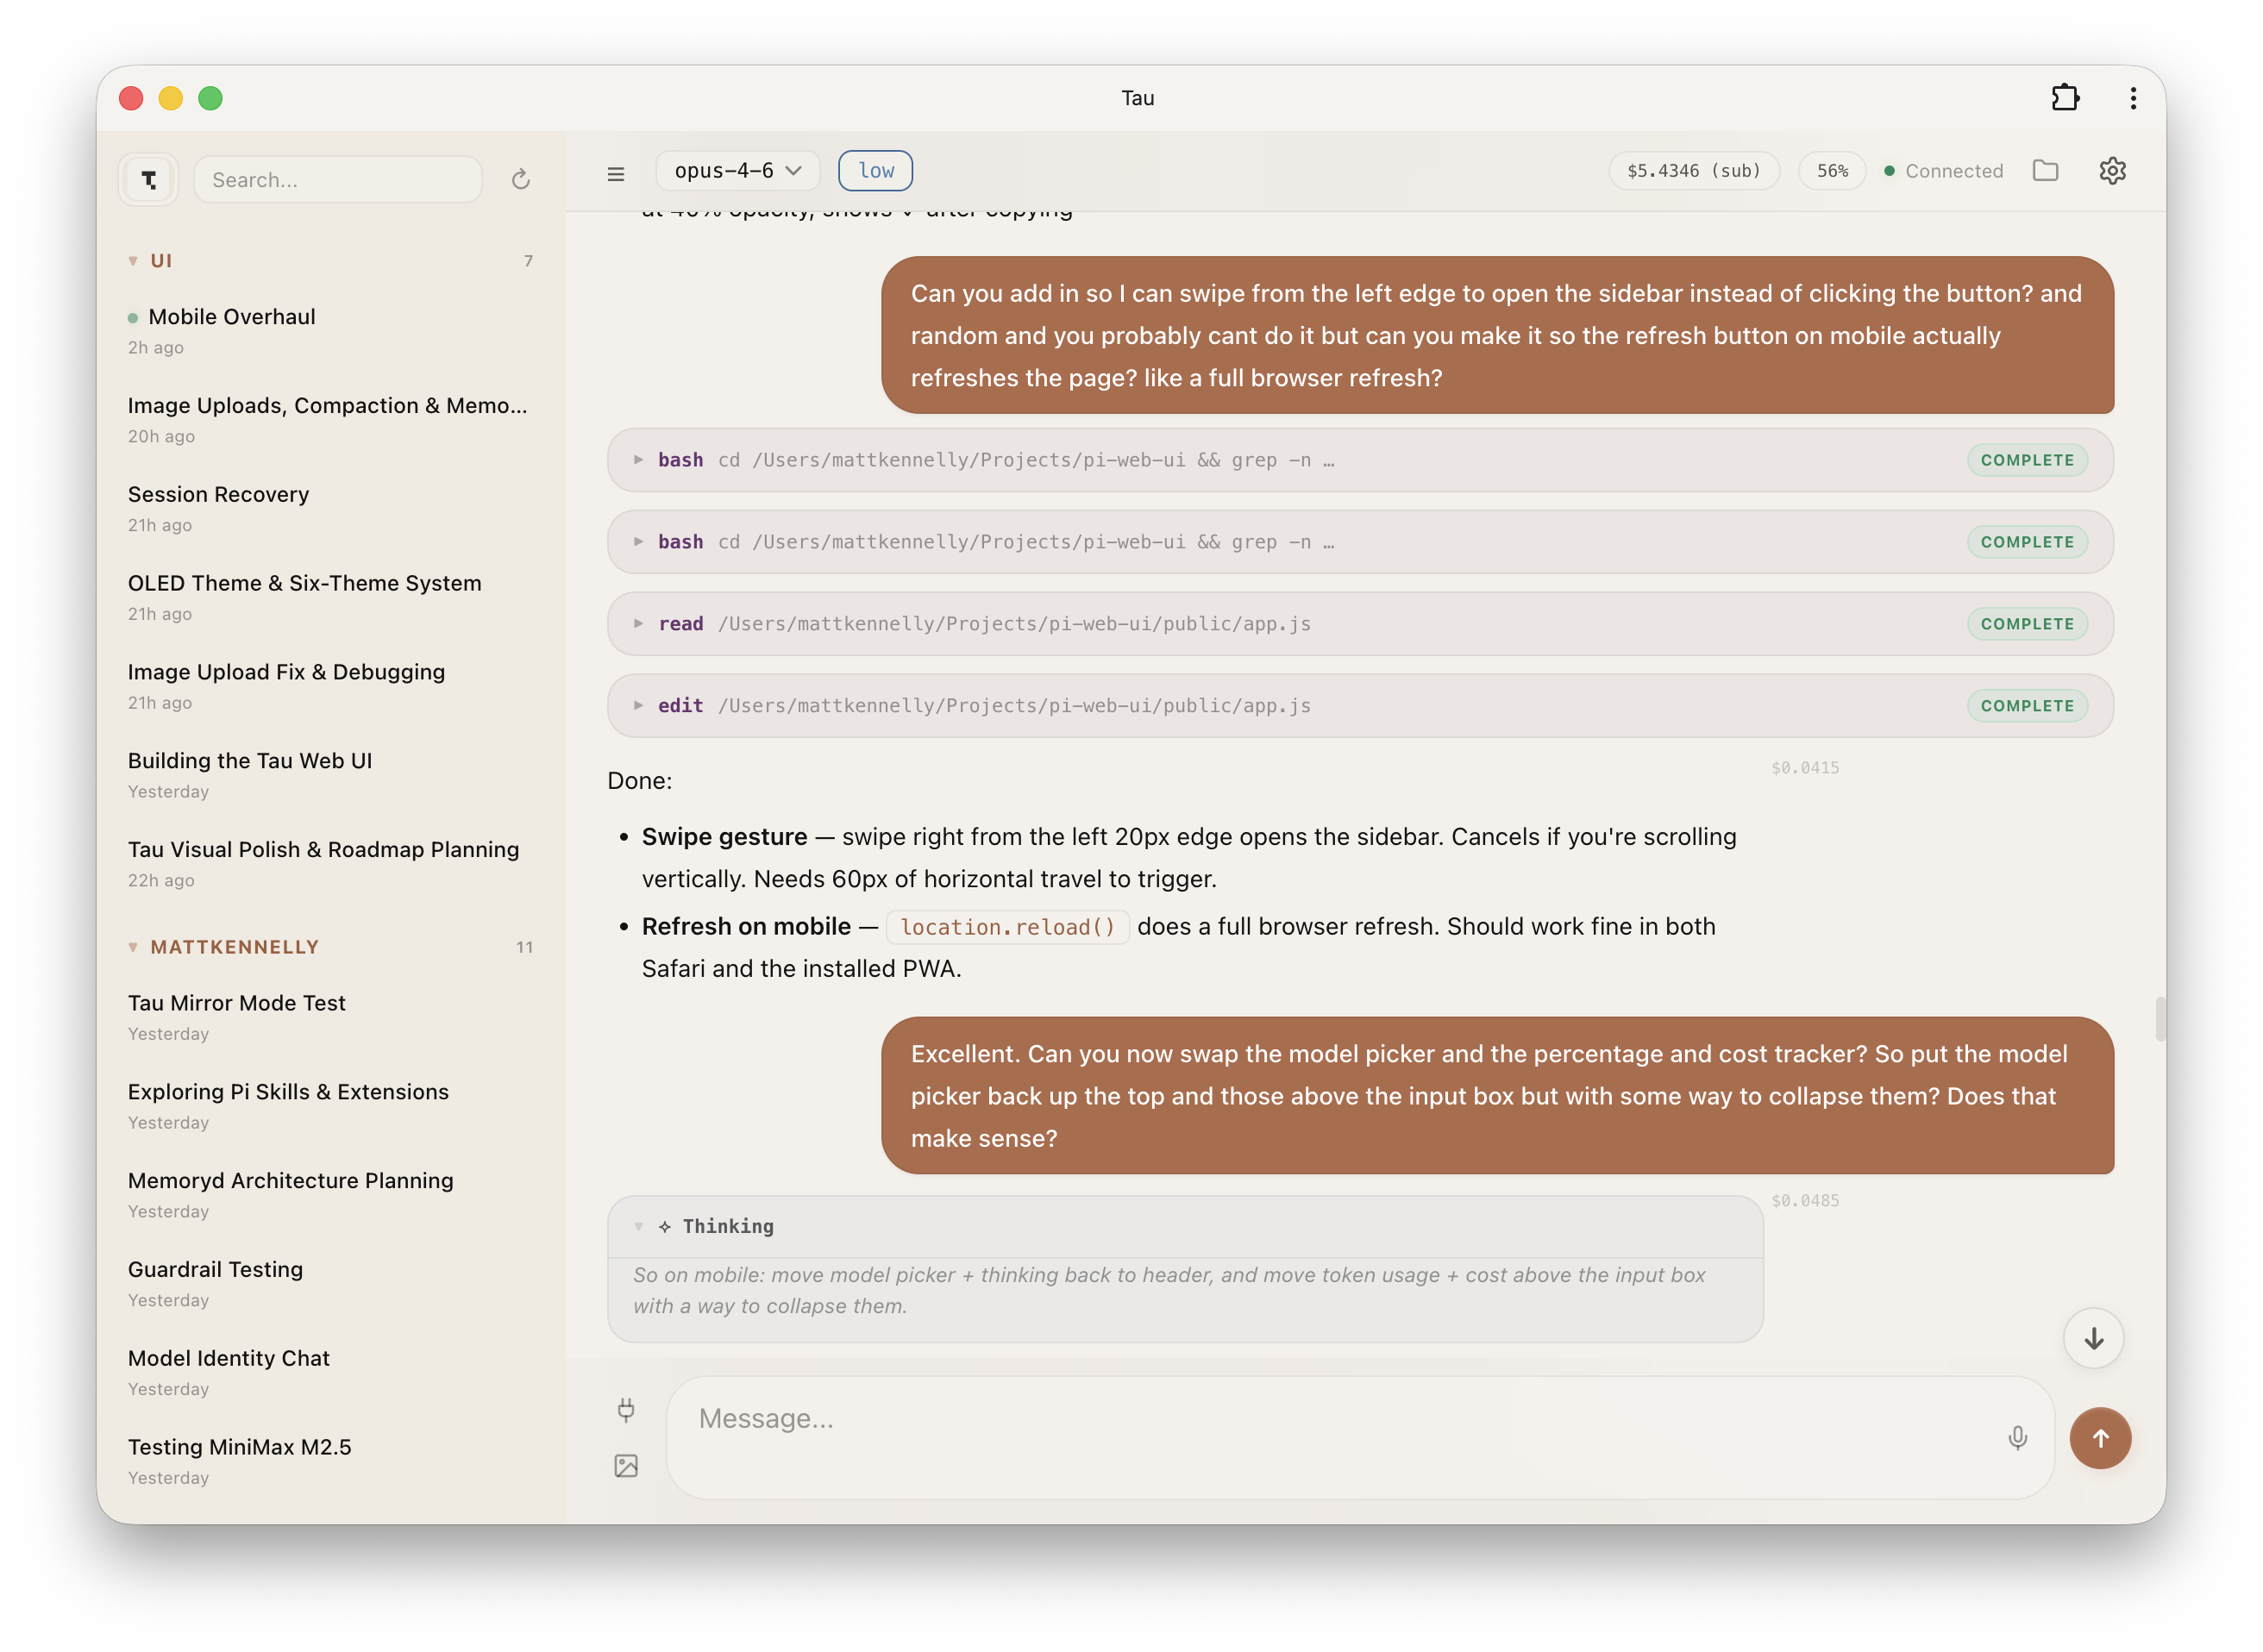Open the Tau Mirror Mode Test session
The width and height of the screenshot is (2263, 1652).
pyautogui.click(x=330, y=1017)
